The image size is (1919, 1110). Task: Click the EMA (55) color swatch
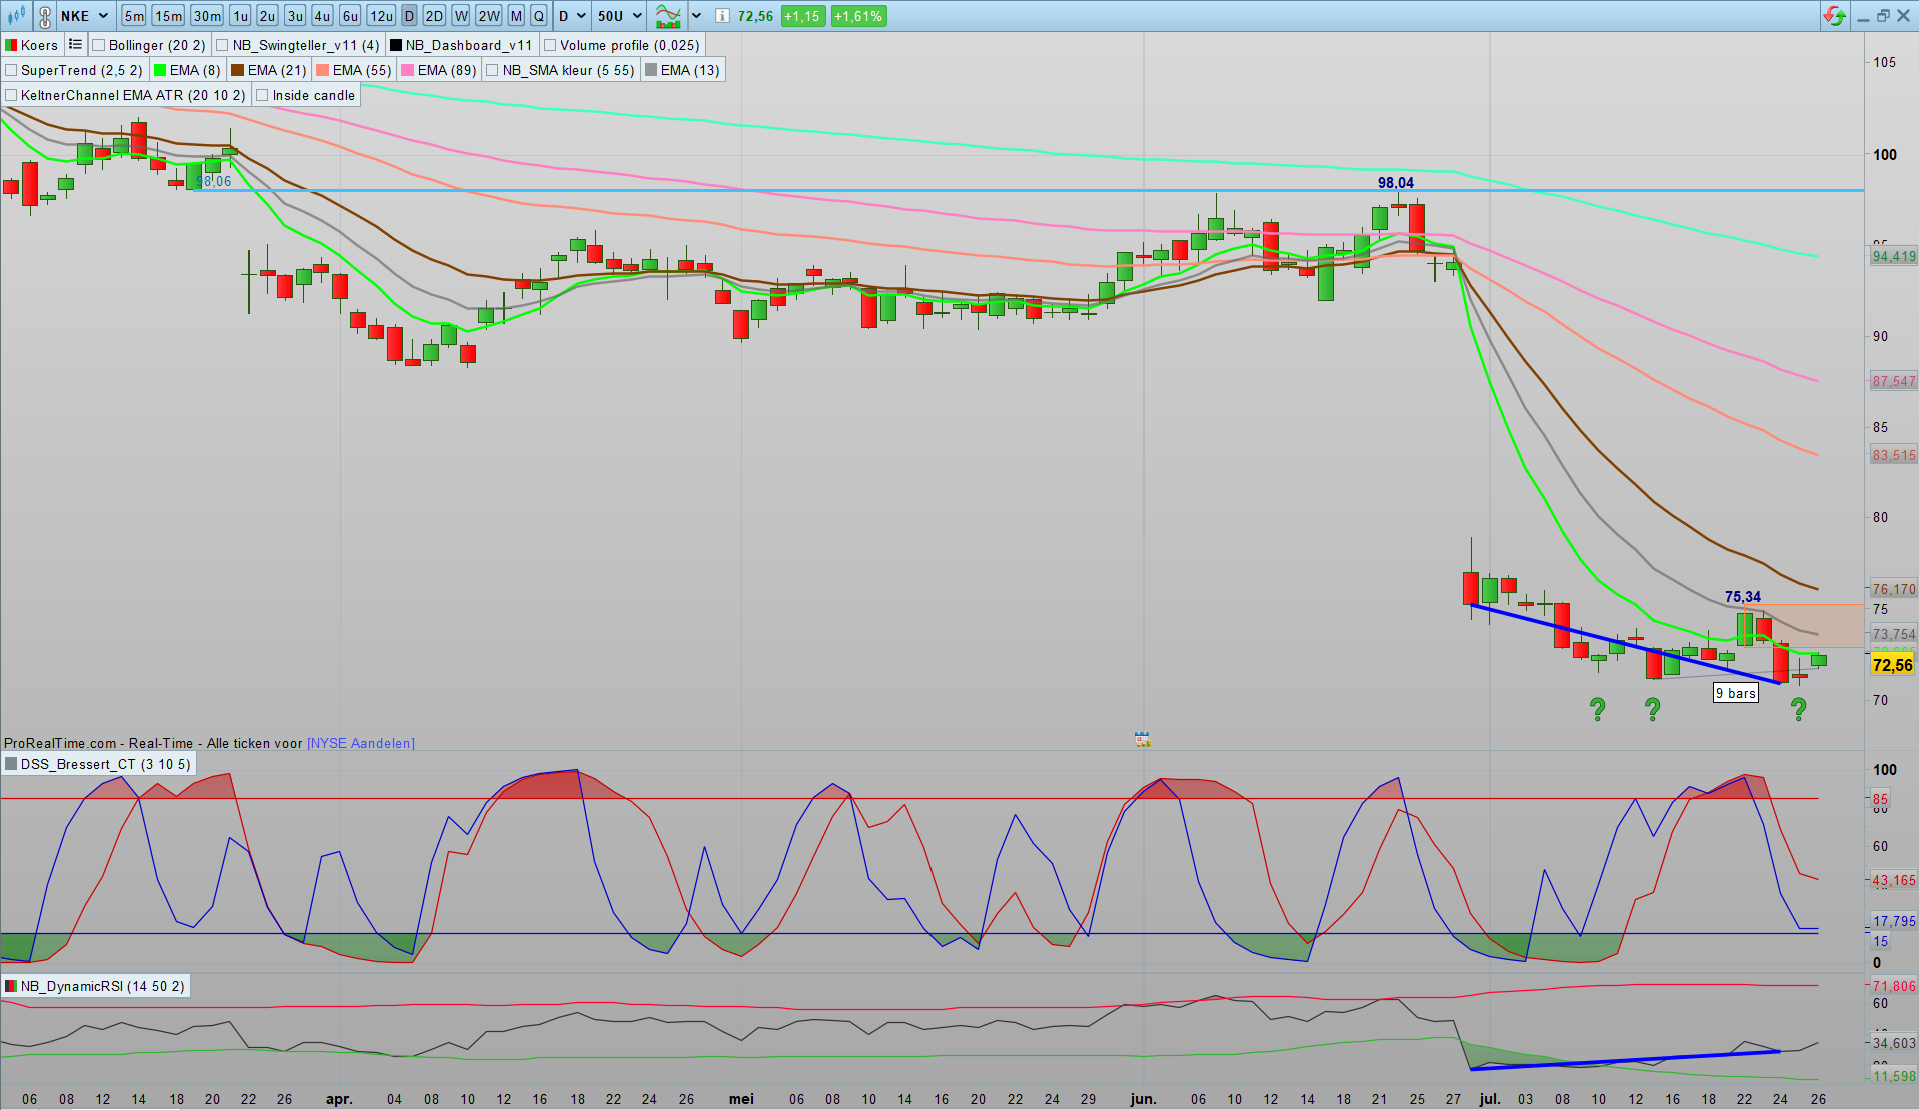pos(322,70)
